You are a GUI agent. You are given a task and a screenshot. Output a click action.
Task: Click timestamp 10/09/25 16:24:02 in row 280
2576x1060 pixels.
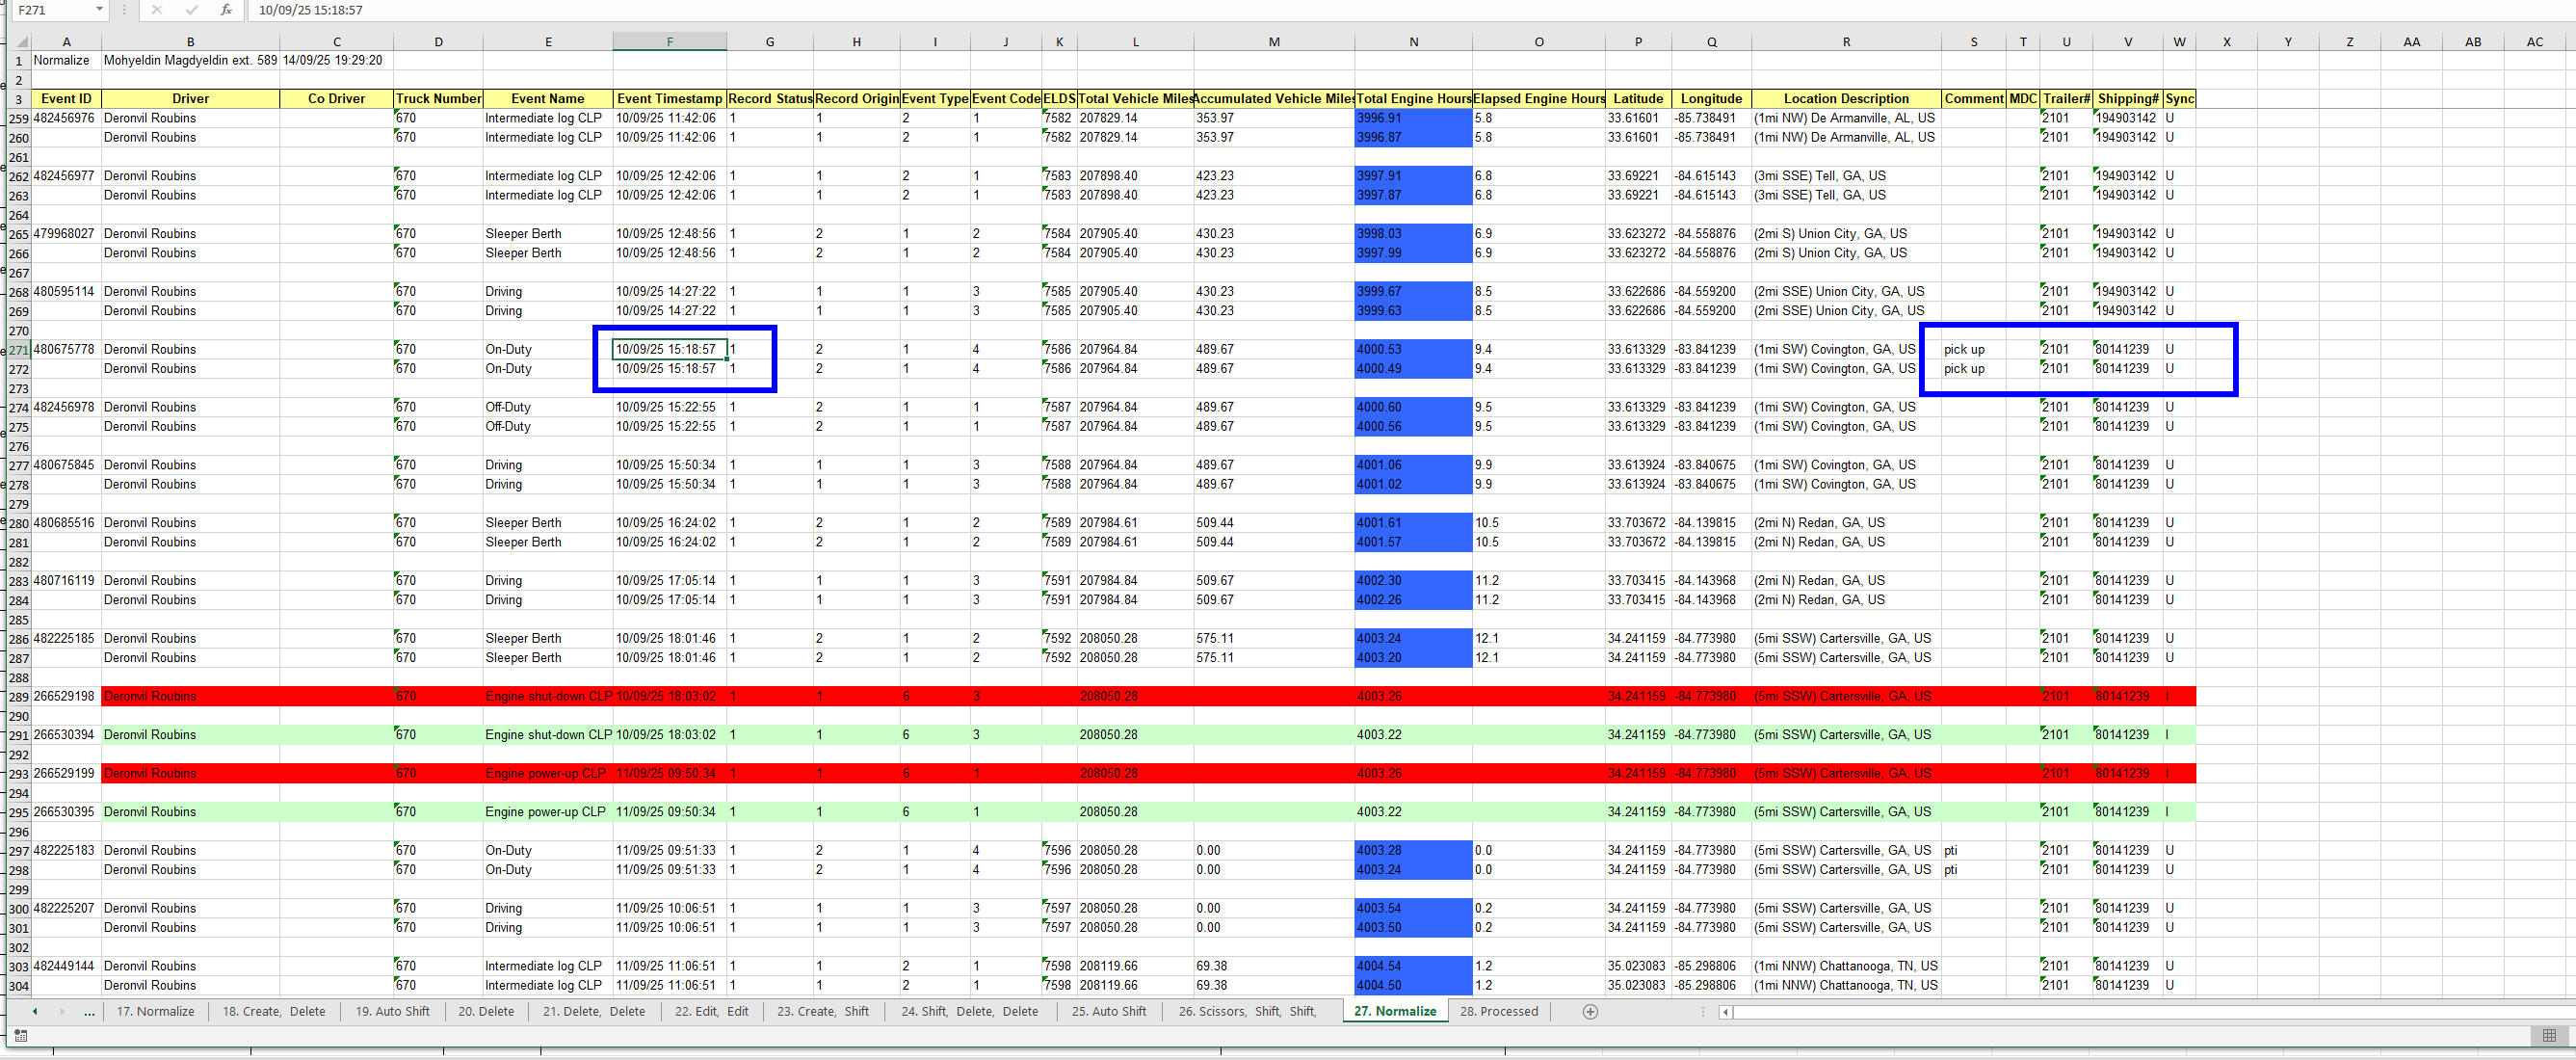[669, 523]
